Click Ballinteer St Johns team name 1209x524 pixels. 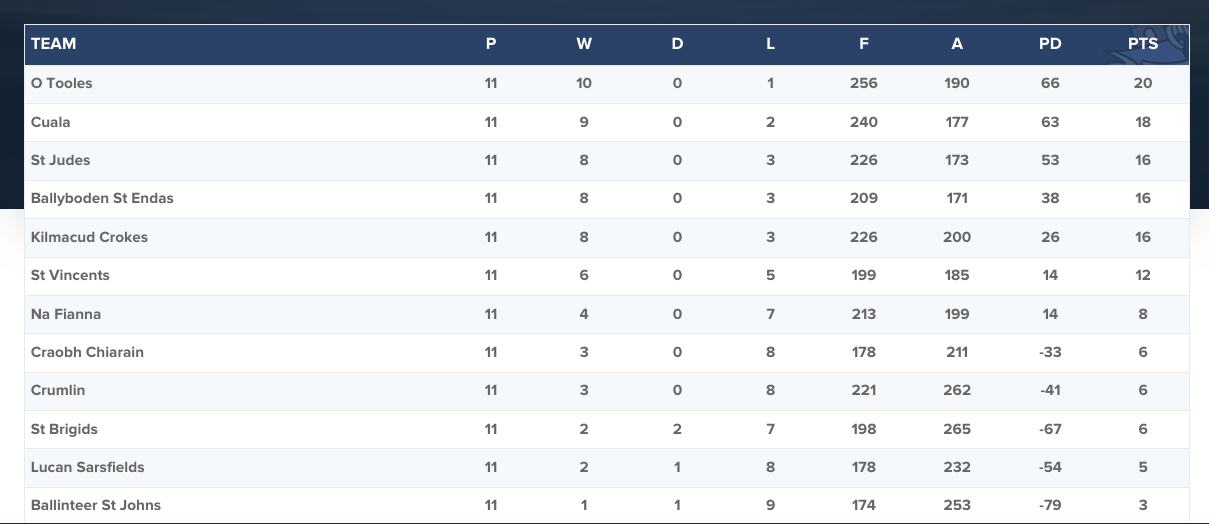(96, 505)
